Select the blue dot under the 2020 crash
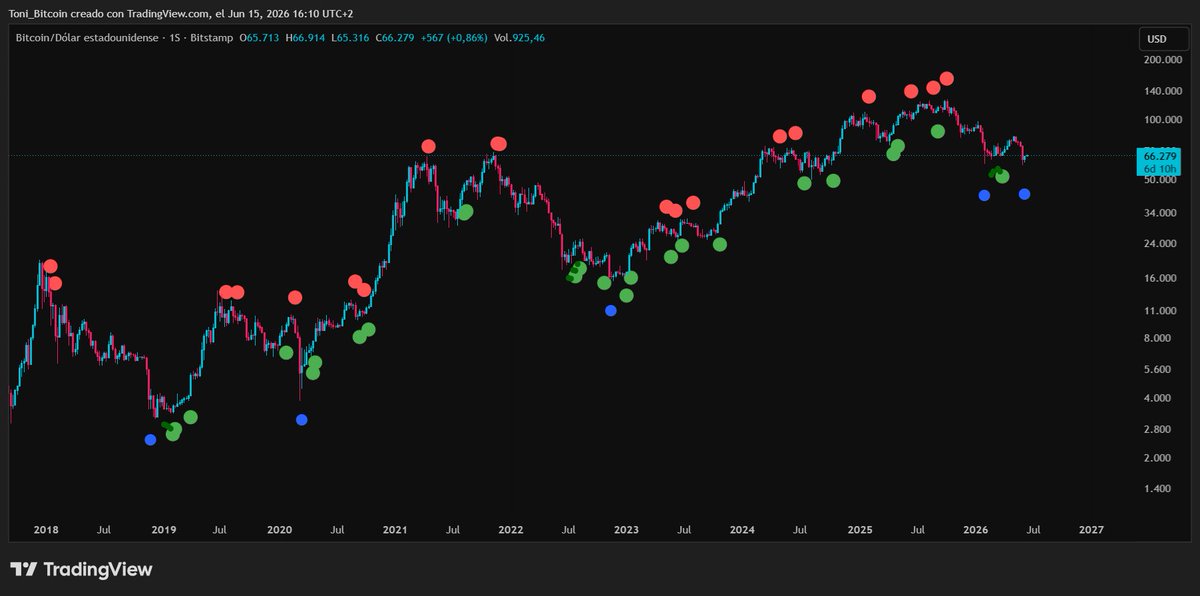This screenshot has width=1200, height=596. coord(302,420)
